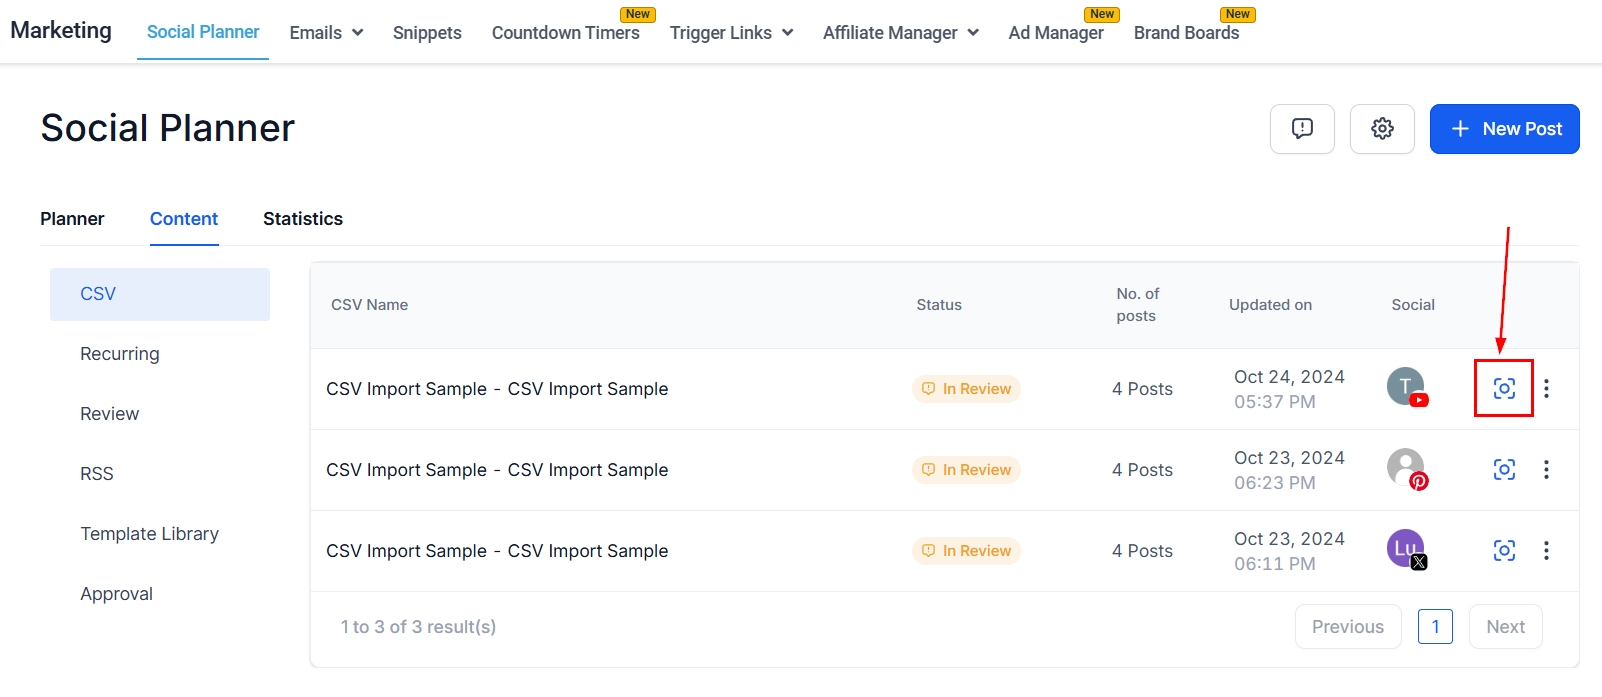
Task: Click preview icon for Oct 23 06:23 PM row
Action: tap(1504, 470)
